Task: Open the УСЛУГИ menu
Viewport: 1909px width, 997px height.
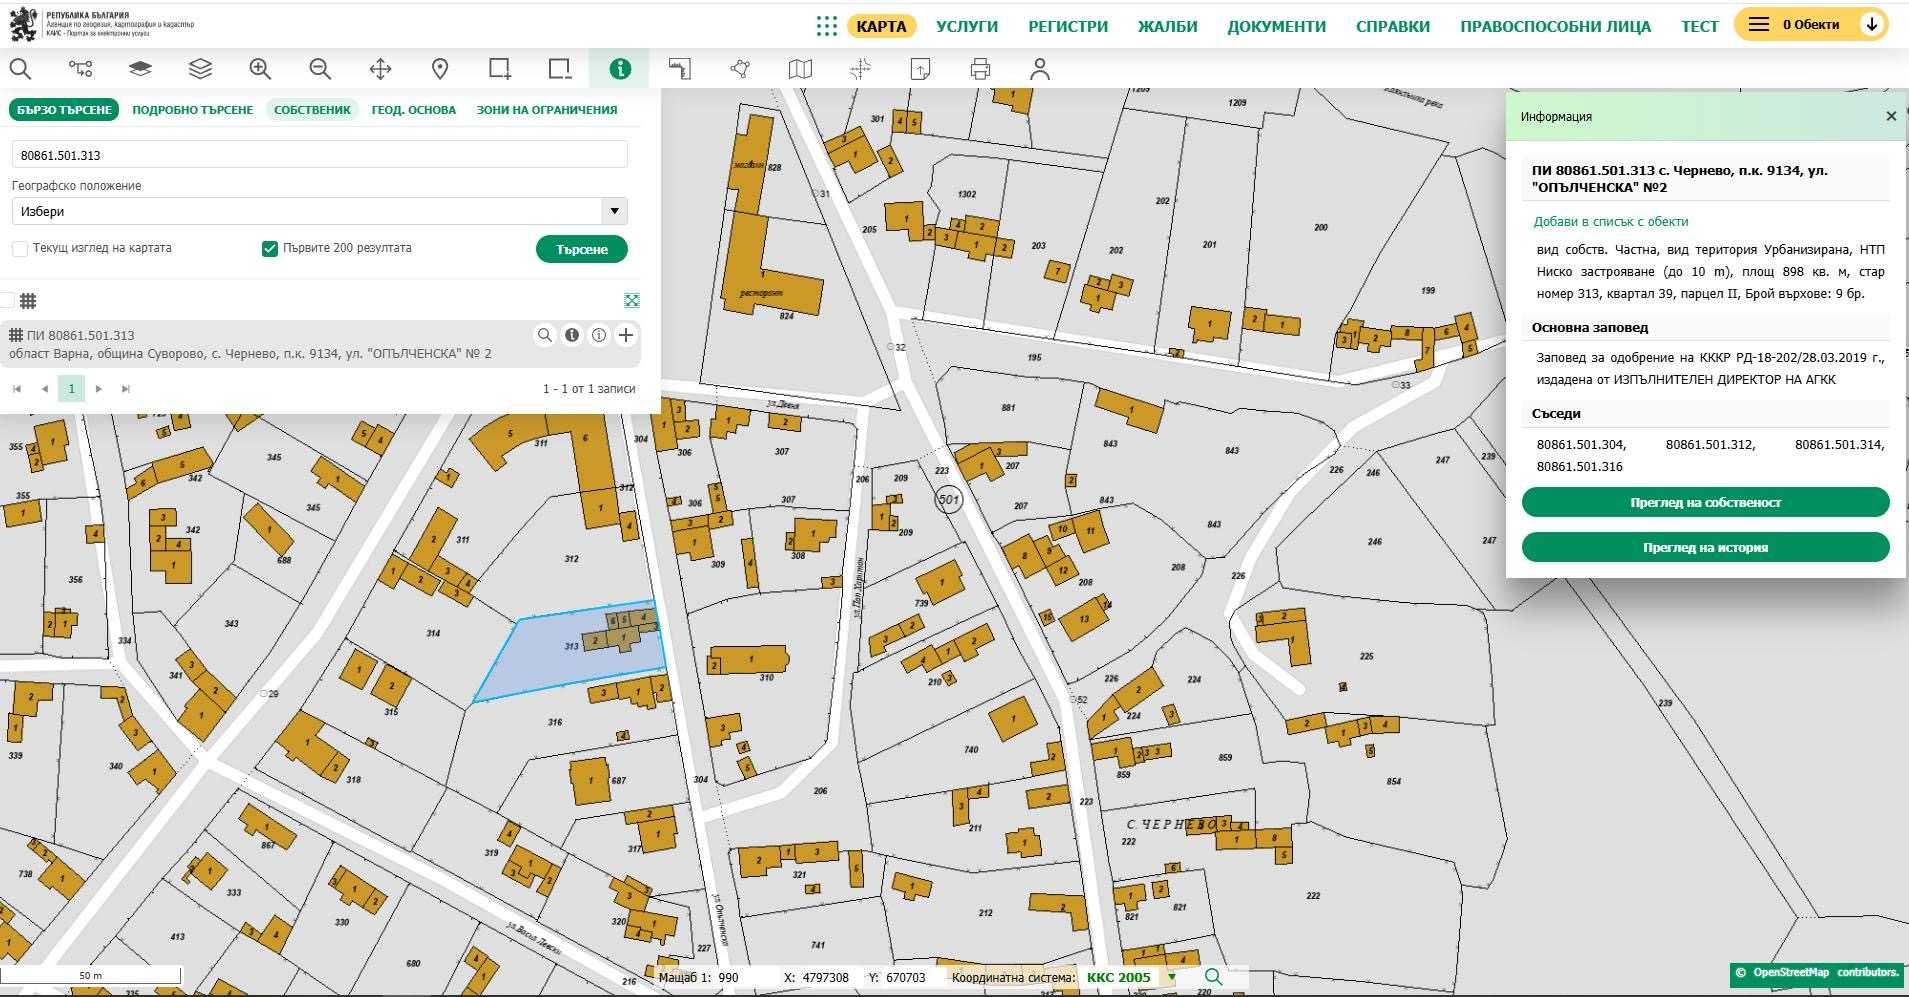Action: (967, 26)
